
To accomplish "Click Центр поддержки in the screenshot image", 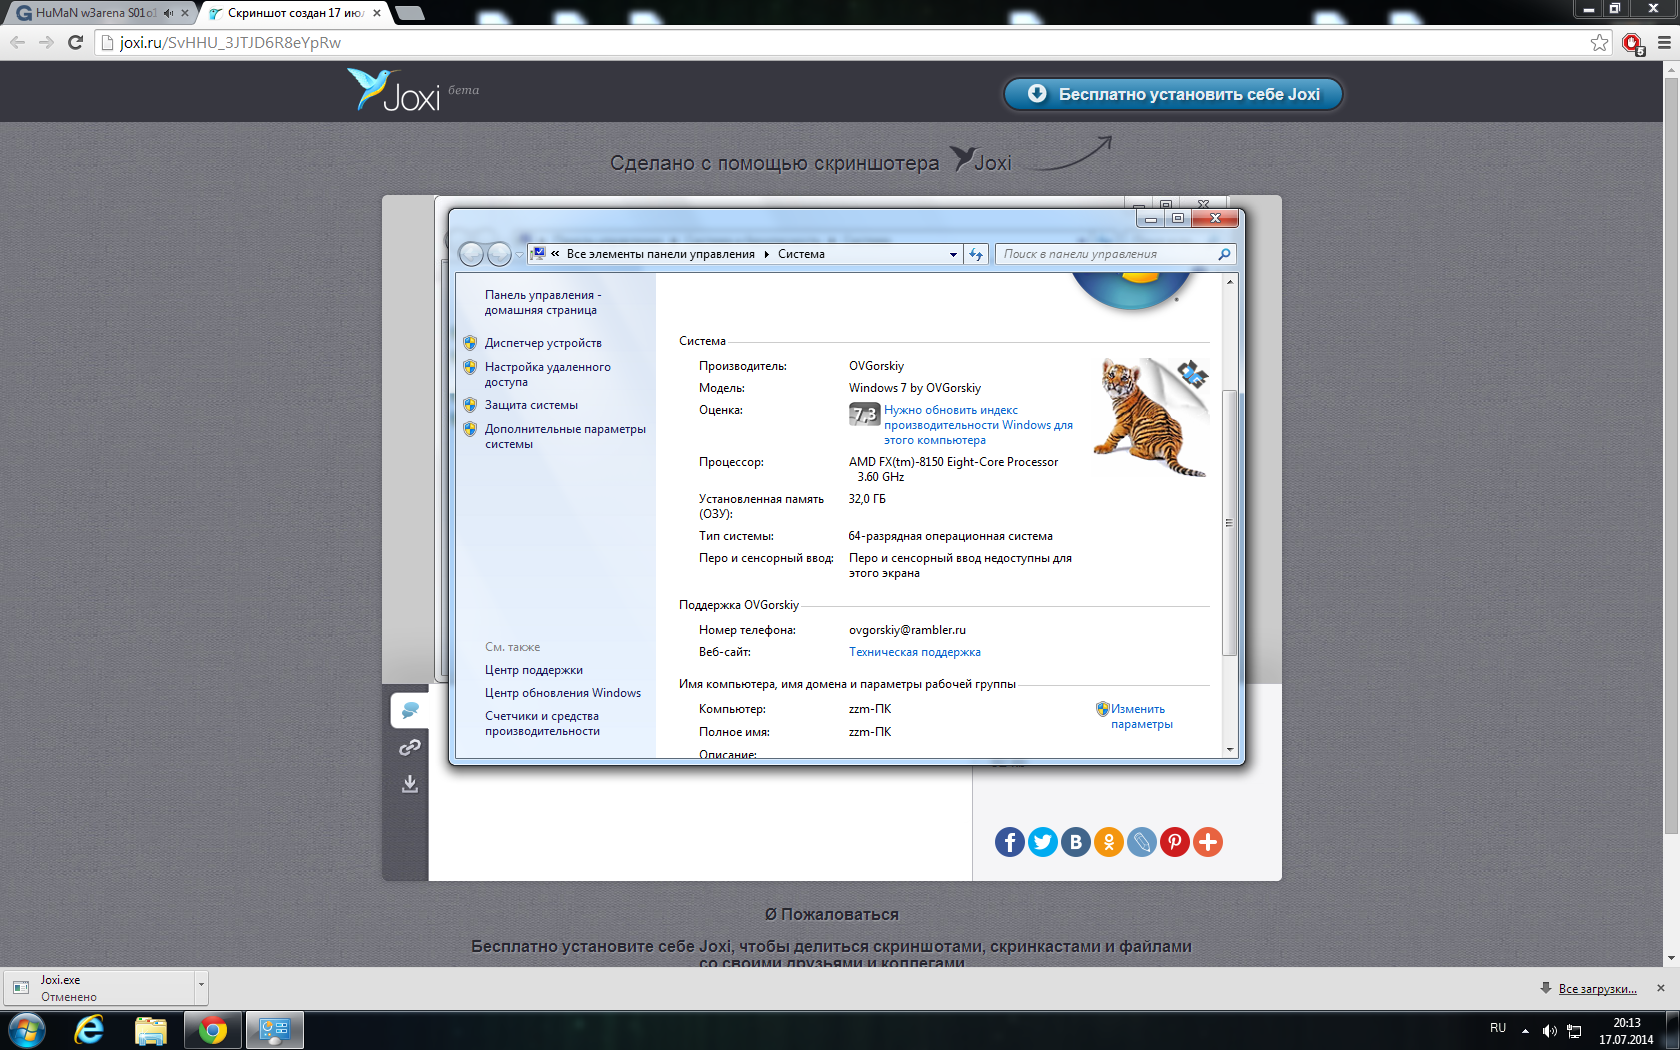I will click(x=534, y=670).
